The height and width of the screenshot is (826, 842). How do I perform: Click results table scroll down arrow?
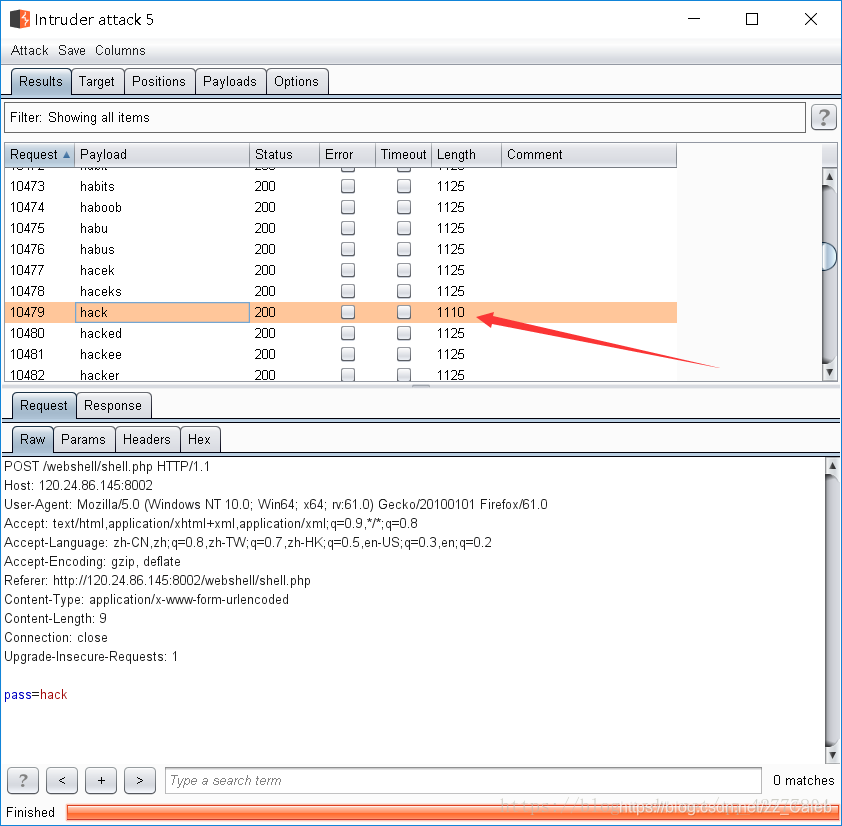pos(829,372)
